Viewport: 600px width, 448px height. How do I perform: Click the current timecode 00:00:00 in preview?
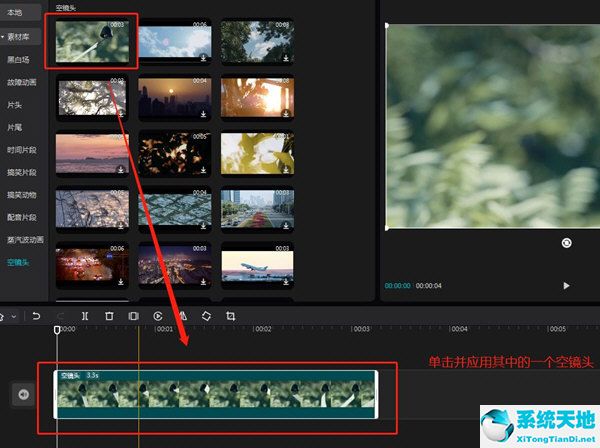pyautogui.click(x=398, y=286)
